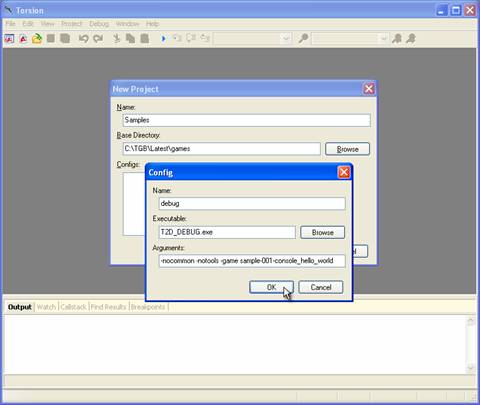Confirm the Config dialog with OK
The height and width of the screenshot is (405, 480).
[x=271, y=287]
